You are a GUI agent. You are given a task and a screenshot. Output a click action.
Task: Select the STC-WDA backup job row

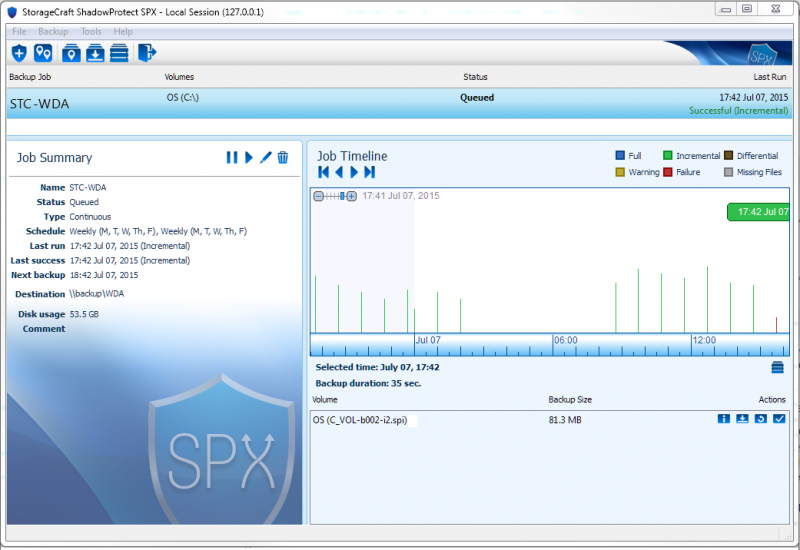(399, 104)
